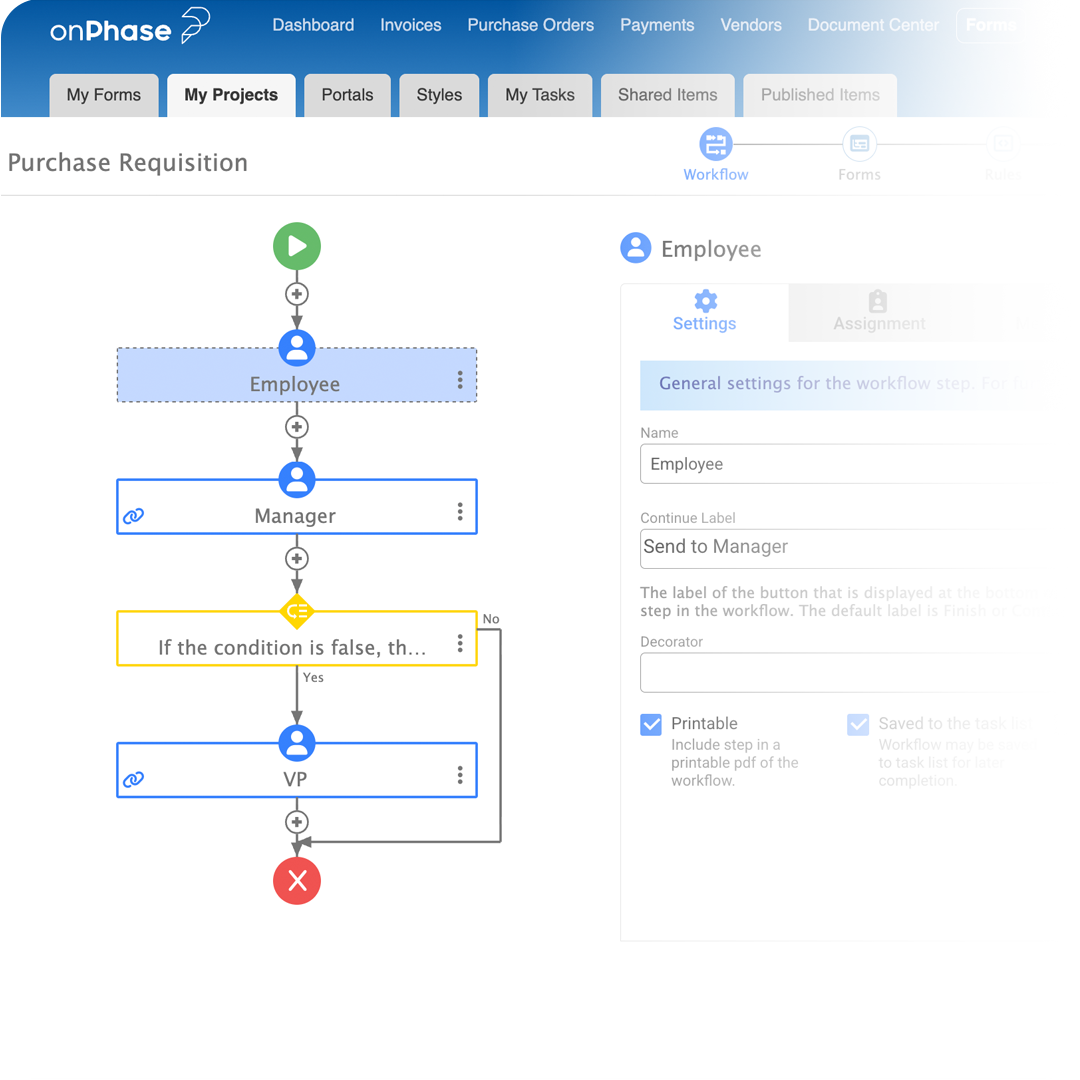Switch to the My Tasks tab

pos(540,95)
